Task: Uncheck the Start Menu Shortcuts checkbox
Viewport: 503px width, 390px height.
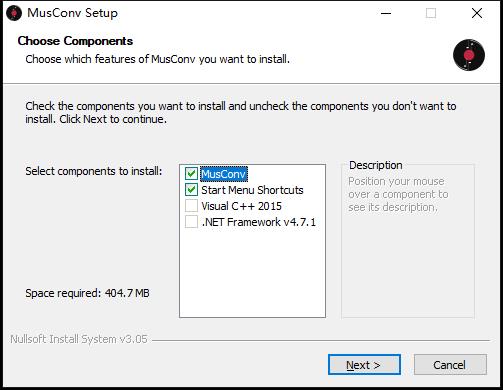Action: click(x=191, y=190)
